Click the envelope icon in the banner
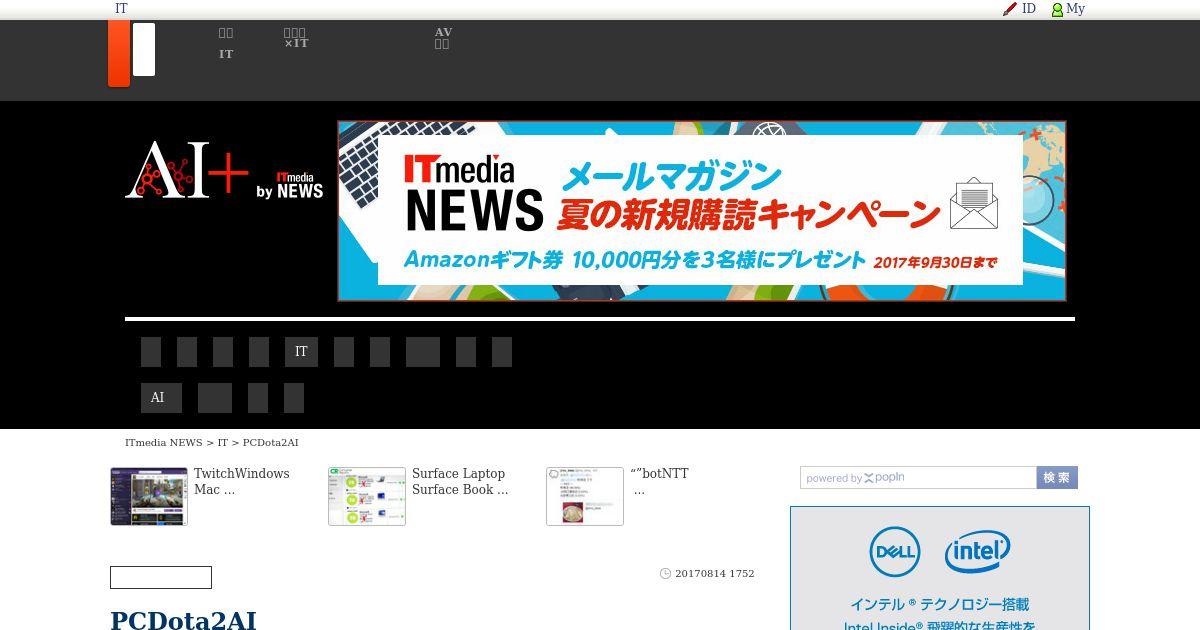This screenshot has width=1200, height=630. point(973,204)
